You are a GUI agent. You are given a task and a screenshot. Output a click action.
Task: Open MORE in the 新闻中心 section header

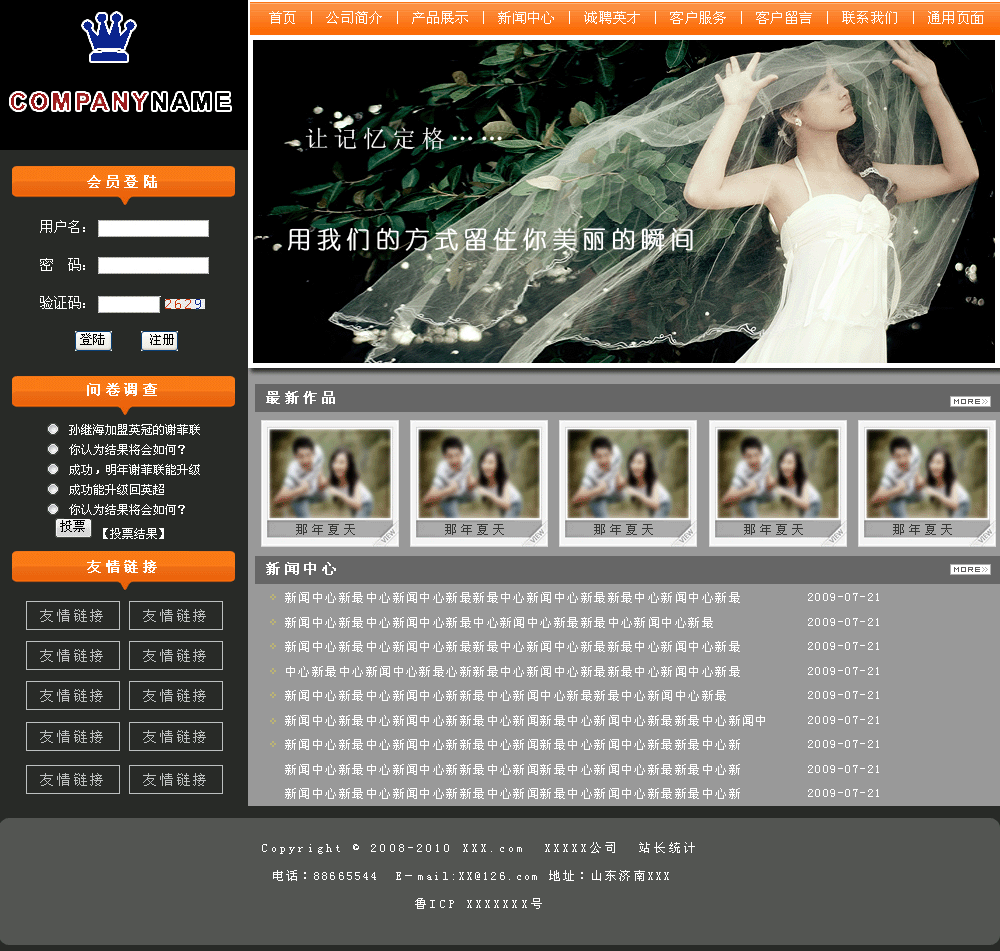click(x=969, y=569)
